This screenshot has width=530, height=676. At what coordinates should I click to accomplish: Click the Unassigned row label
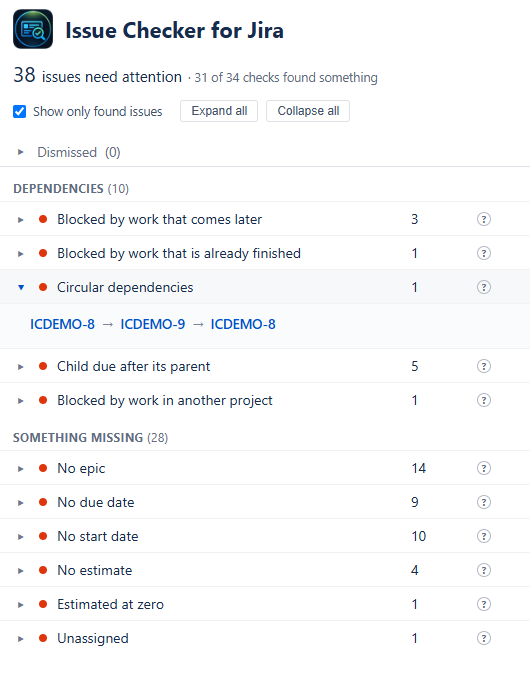coord(93,639)
